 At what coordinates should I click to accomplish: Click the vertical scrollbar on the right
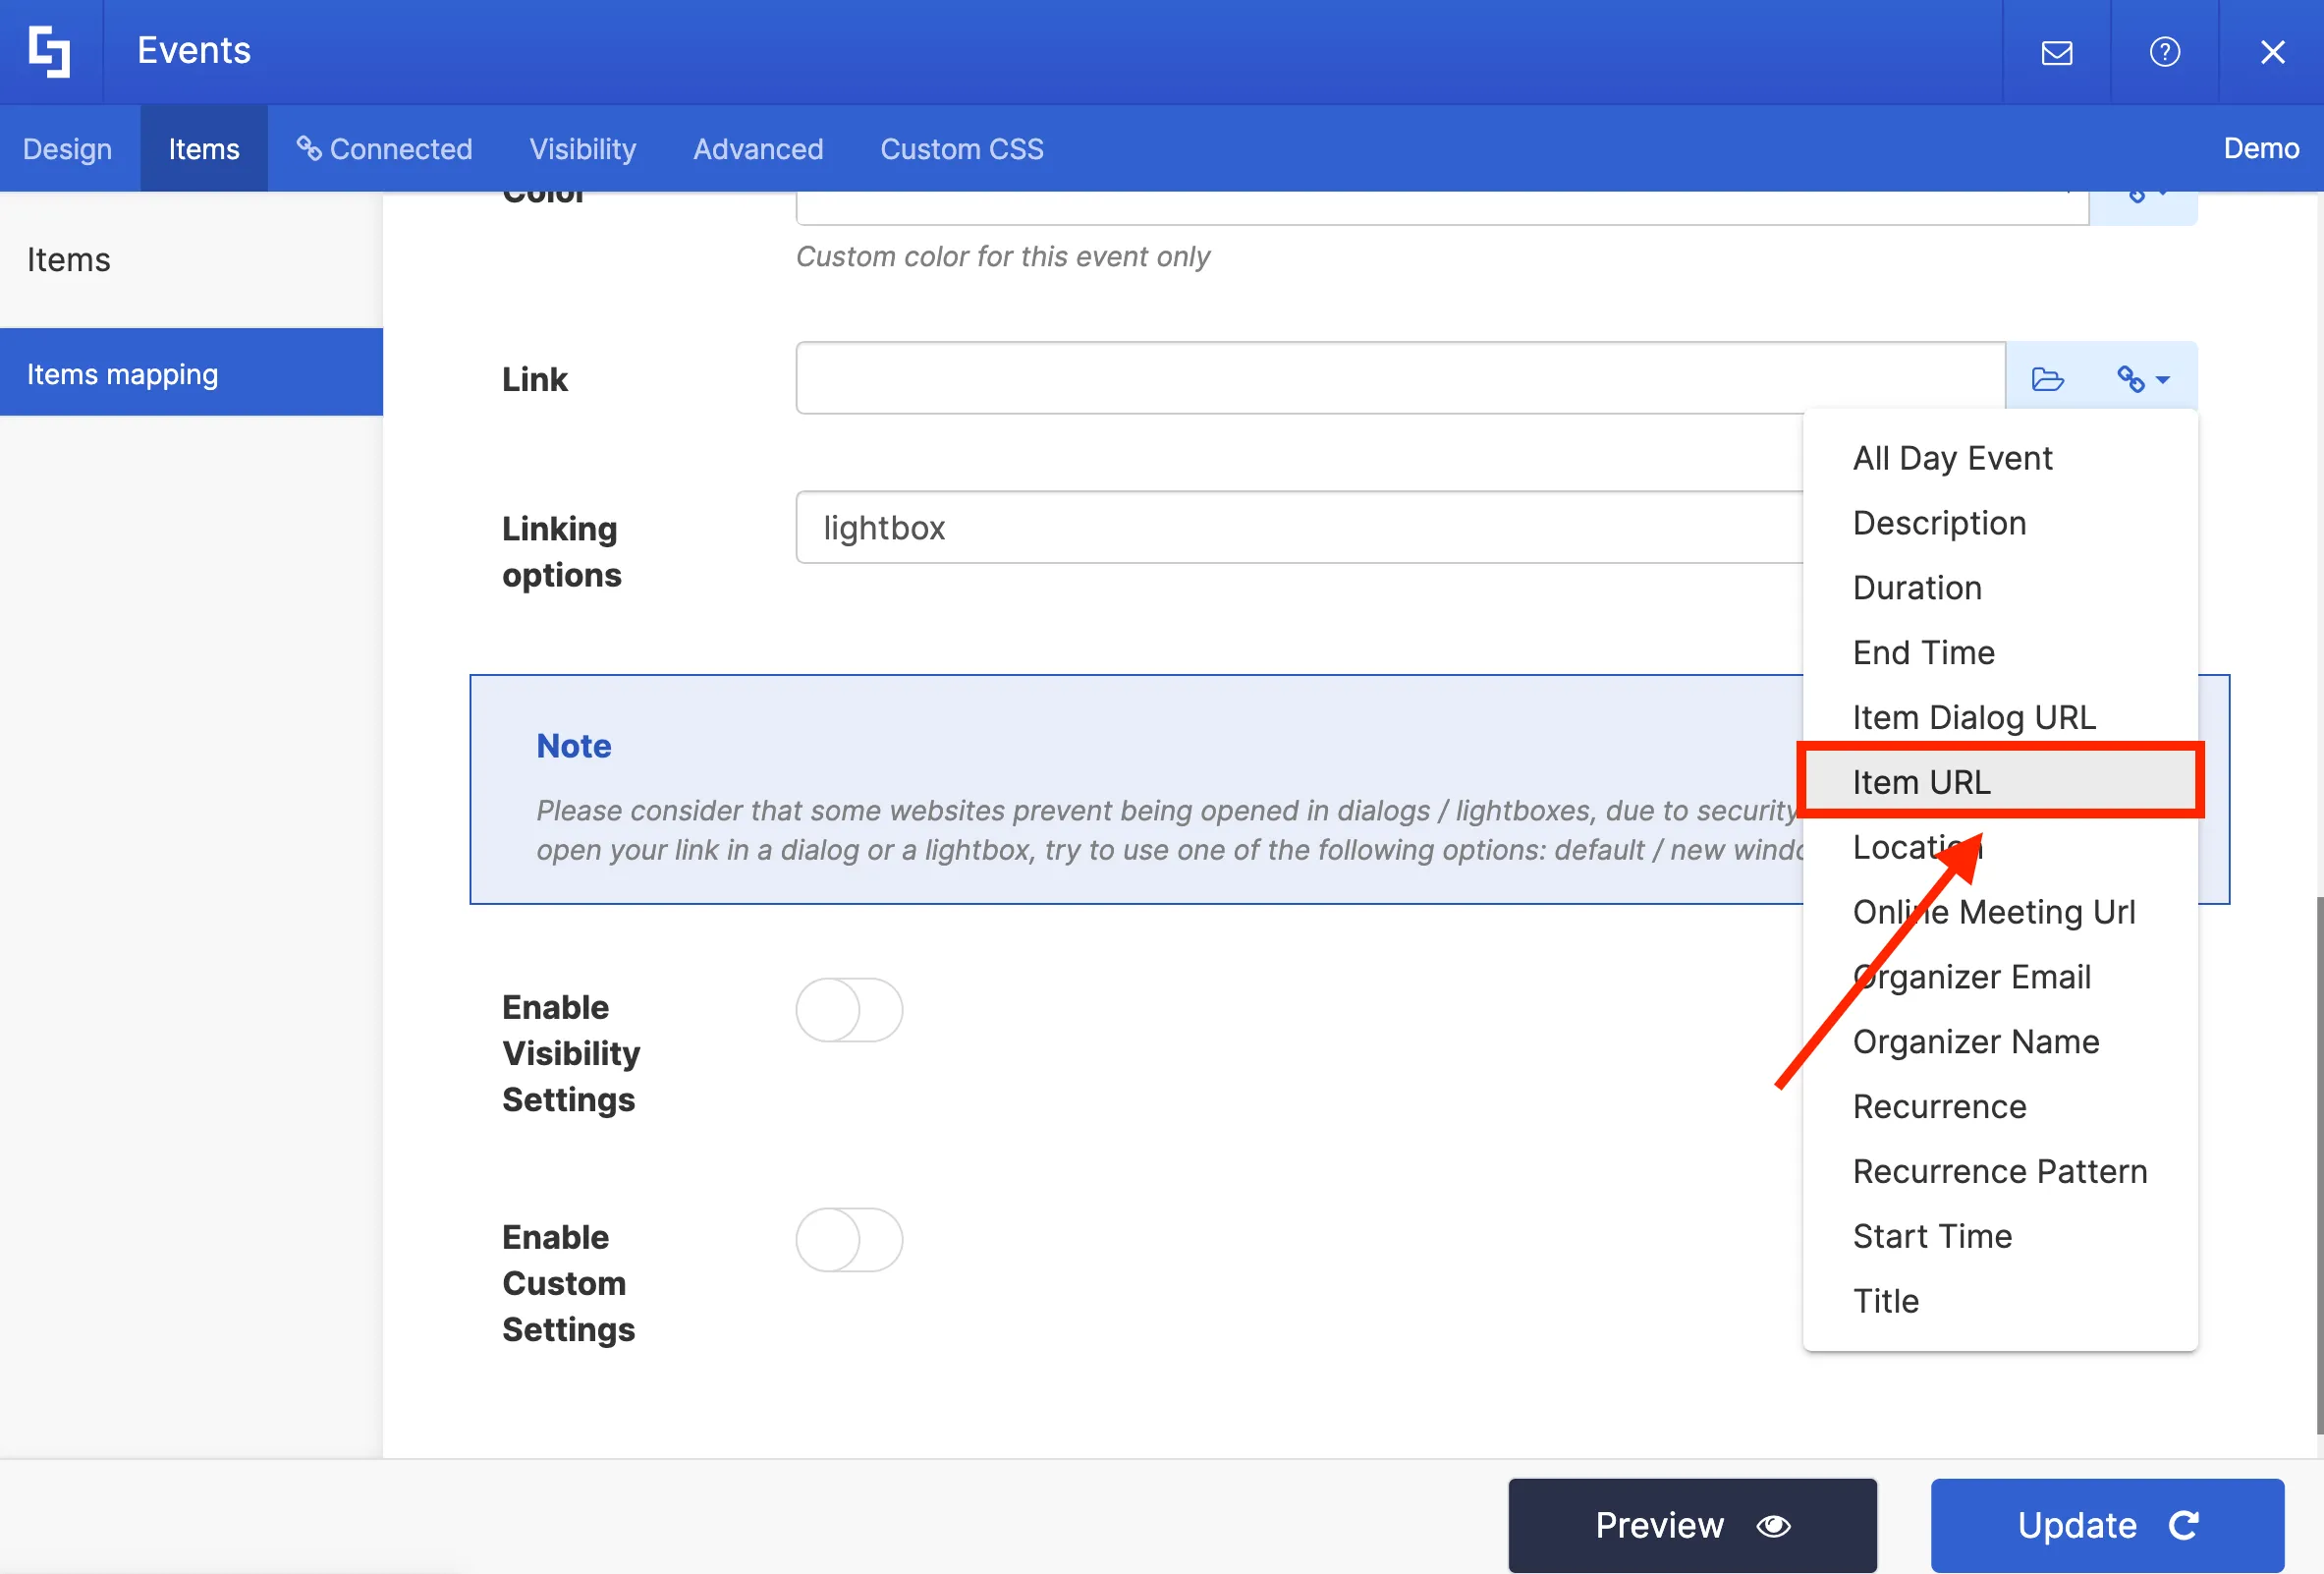click(2319, 1165)
